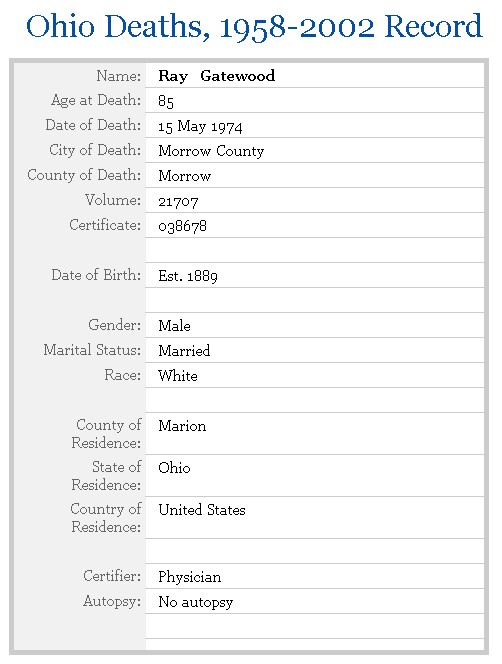
Task: Click the Date of Birth: label
Action: [96, 275]
